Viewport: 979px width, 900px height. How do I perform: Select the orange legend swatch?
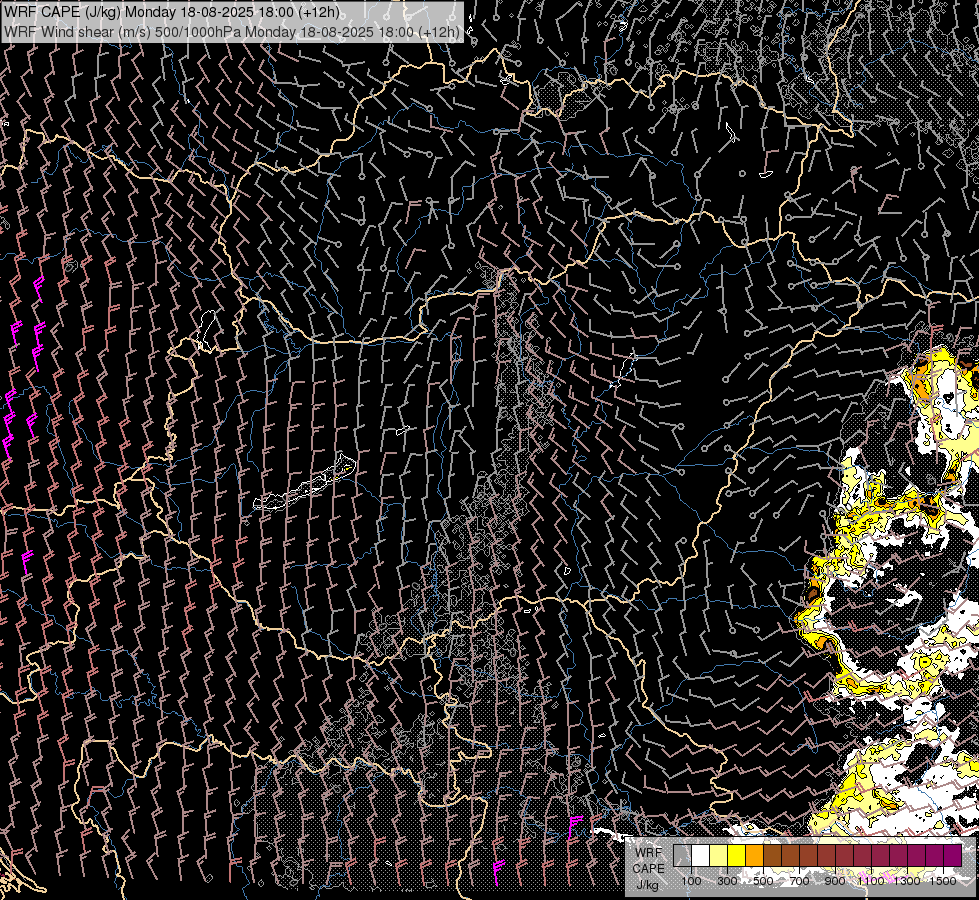(754, 855)
